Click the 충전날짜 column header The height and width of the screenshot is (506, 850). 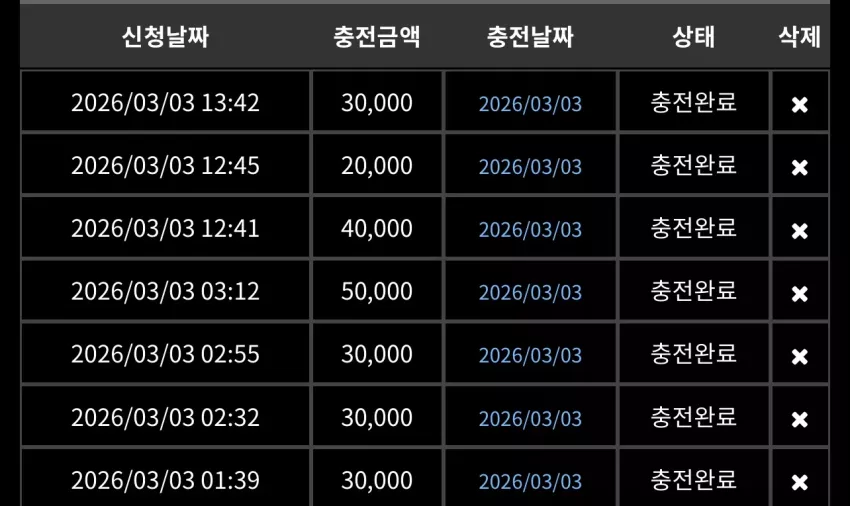pyautogui.click(x=530, y=37)
